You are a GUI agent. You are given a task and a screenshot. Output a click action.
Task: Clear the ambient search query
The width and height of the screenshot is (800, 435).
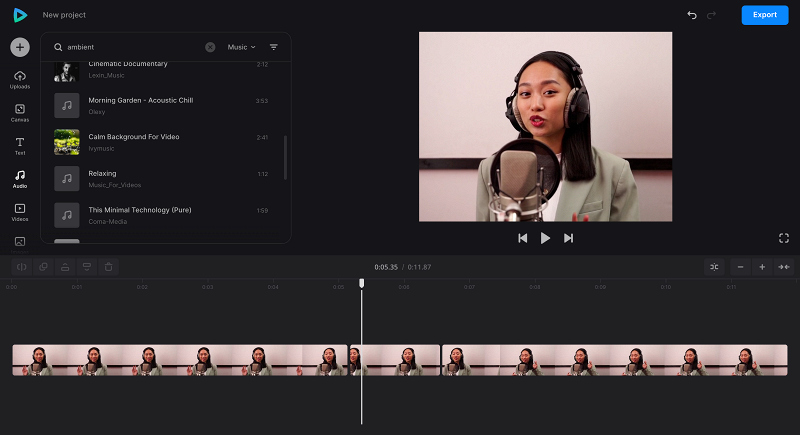(x=210, y=47)
